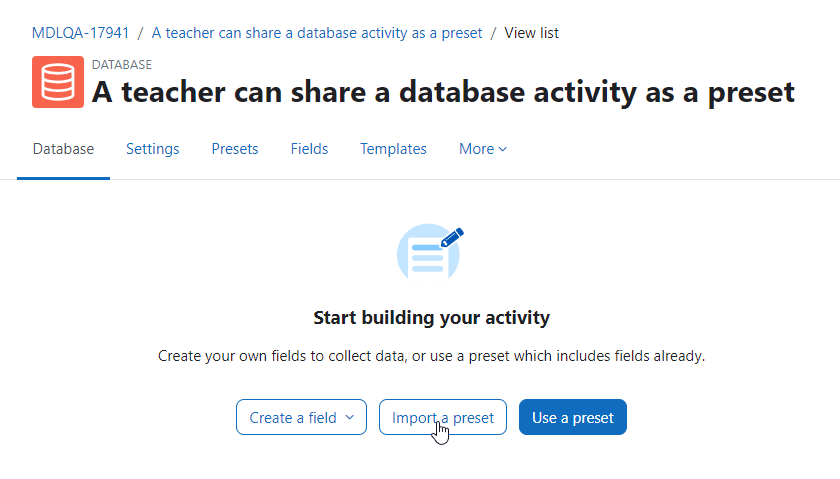Select the Fields tab
The height and width of the screenshot is (479, 840).
click(309, 149)
